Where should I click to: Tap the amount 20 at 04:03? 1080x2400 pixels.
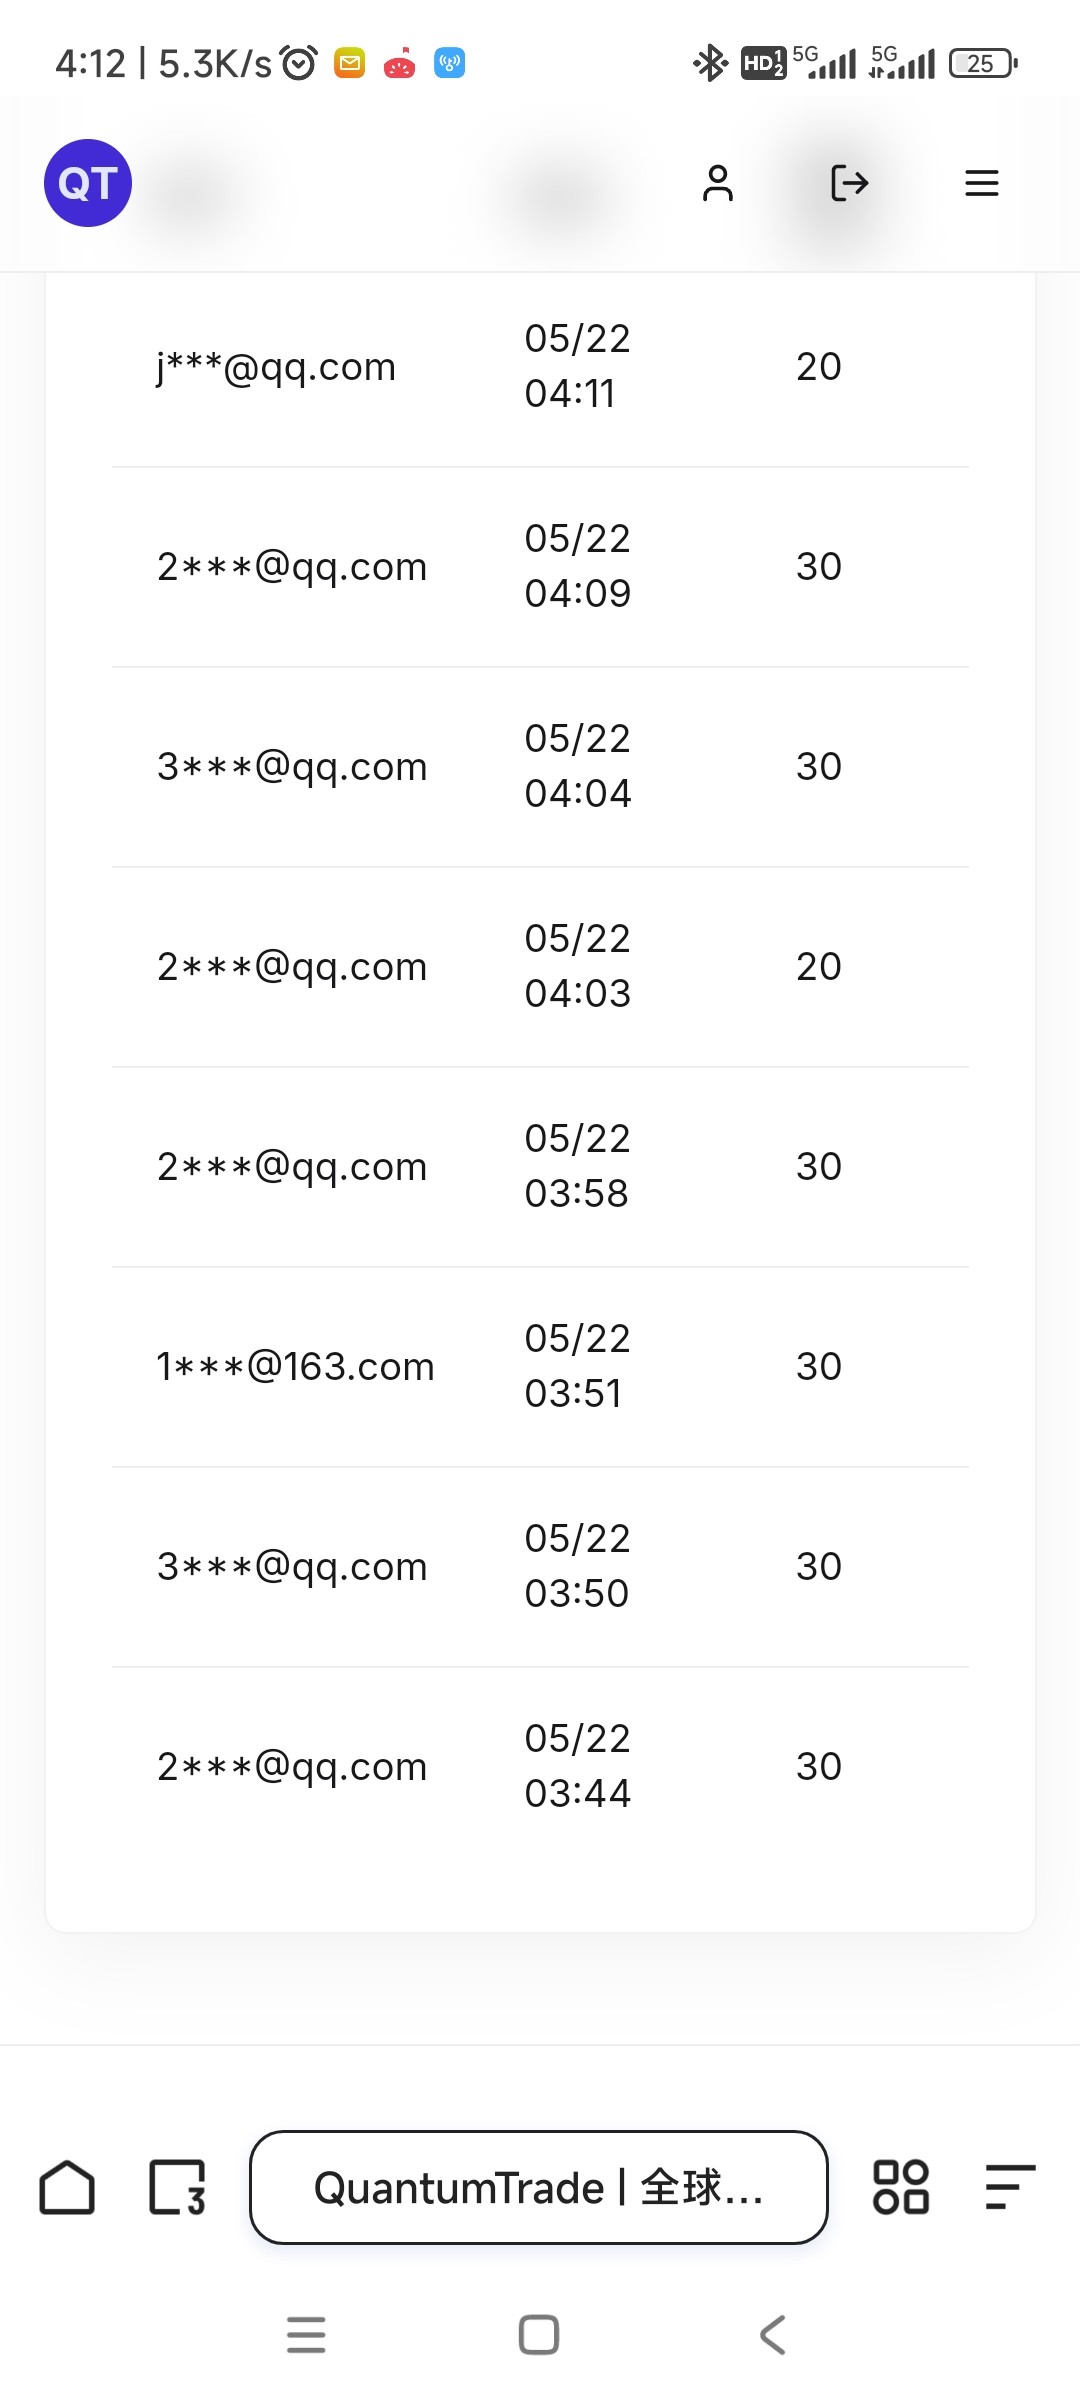pyautogui.click(x=818, y=967)
